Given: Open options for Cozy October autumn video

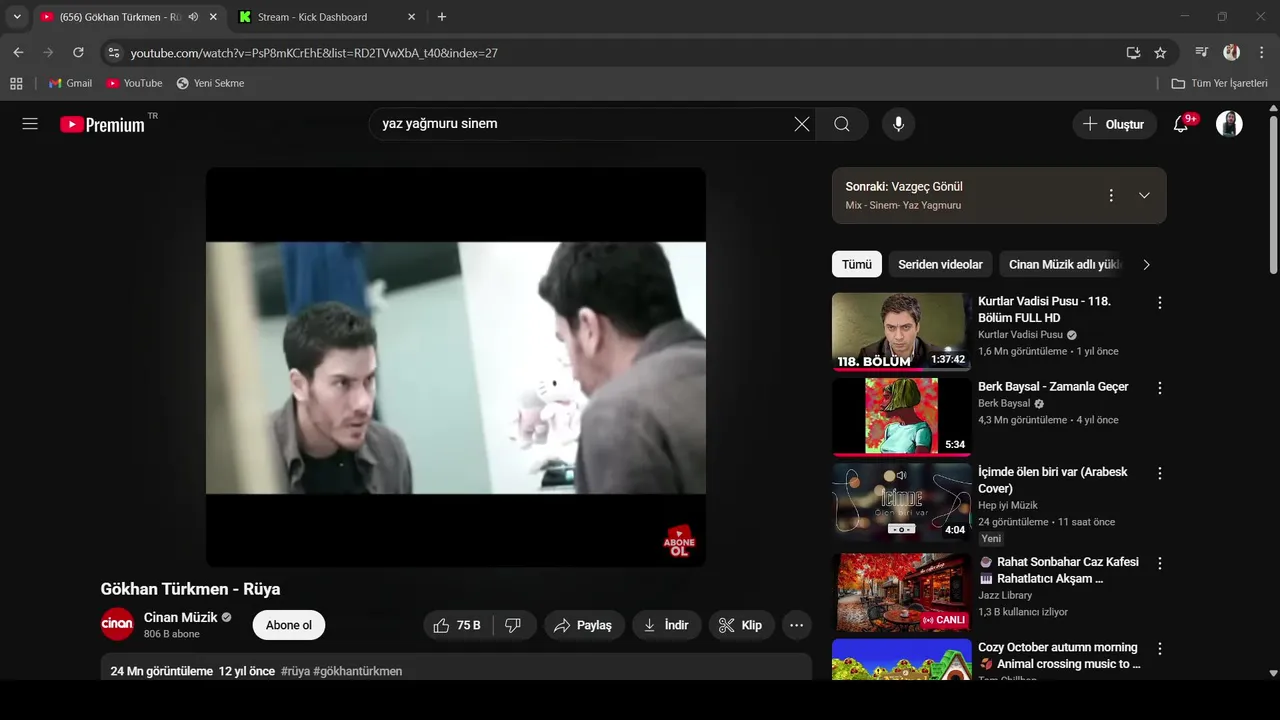Looking at the screenshot, I should tap(1160, 649).
